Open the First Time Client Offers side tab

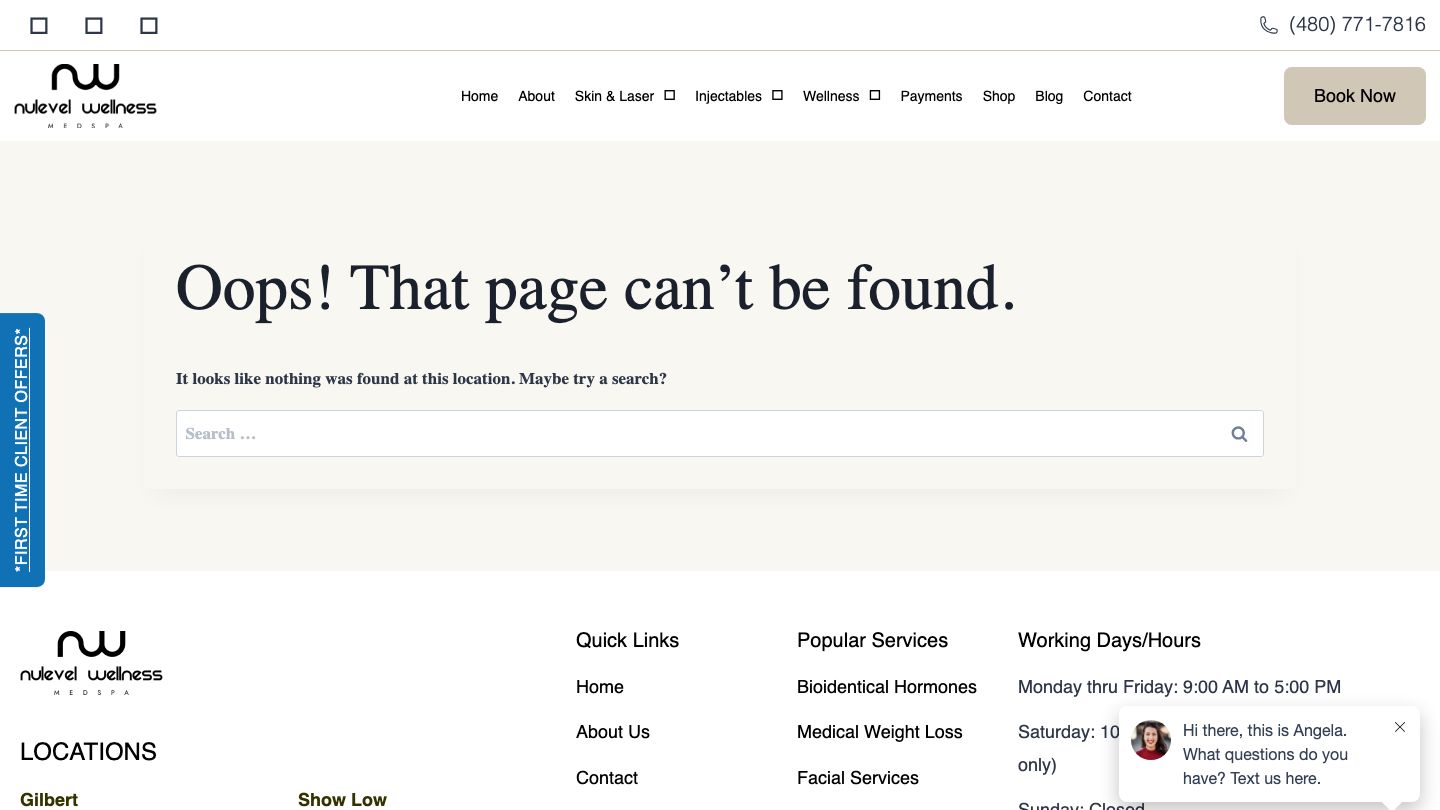pyautogui.click(x=22, y=450)
